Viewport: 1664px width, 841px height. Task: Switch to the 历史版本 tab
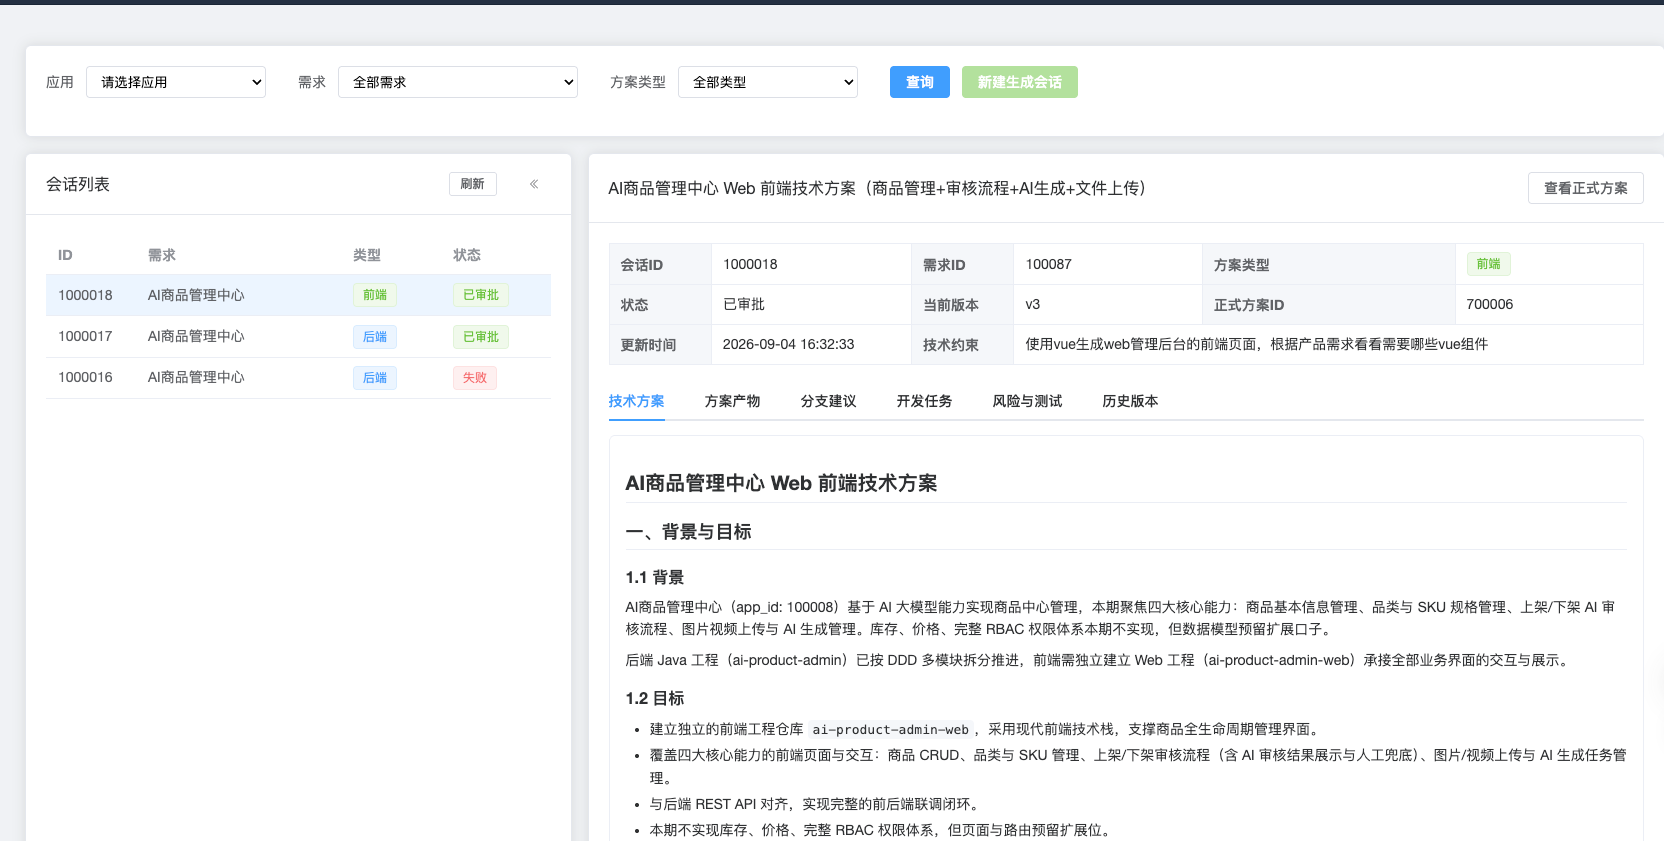click(x=1131, y=401)
